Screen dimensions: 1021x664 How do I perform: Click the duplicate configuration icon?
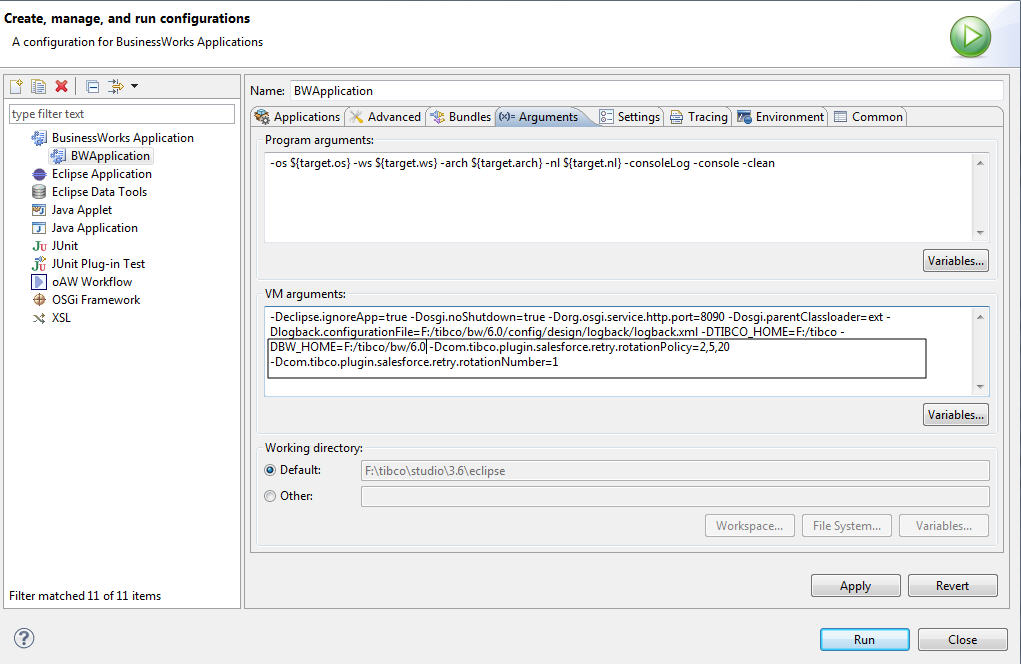(x=38, y=87)
